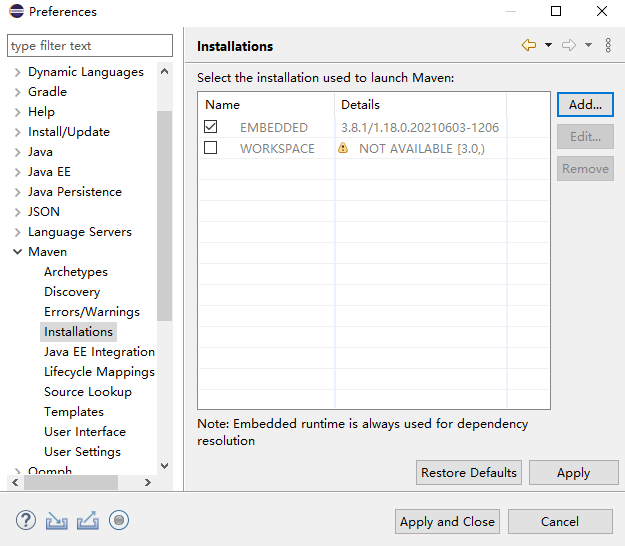Viewport: 625px width, 546px height.
Task: Click tree vertical scrollbar up arrow
Action: 164,71
